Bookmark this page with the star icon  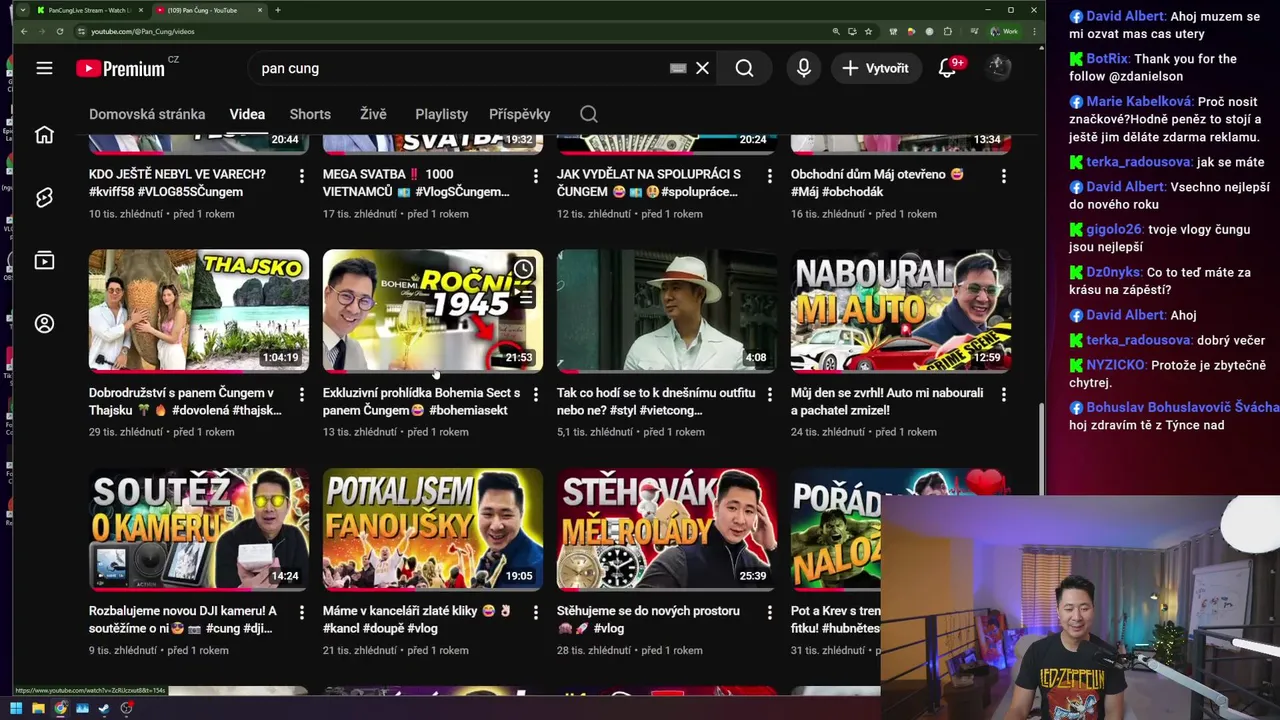(868, 31)
